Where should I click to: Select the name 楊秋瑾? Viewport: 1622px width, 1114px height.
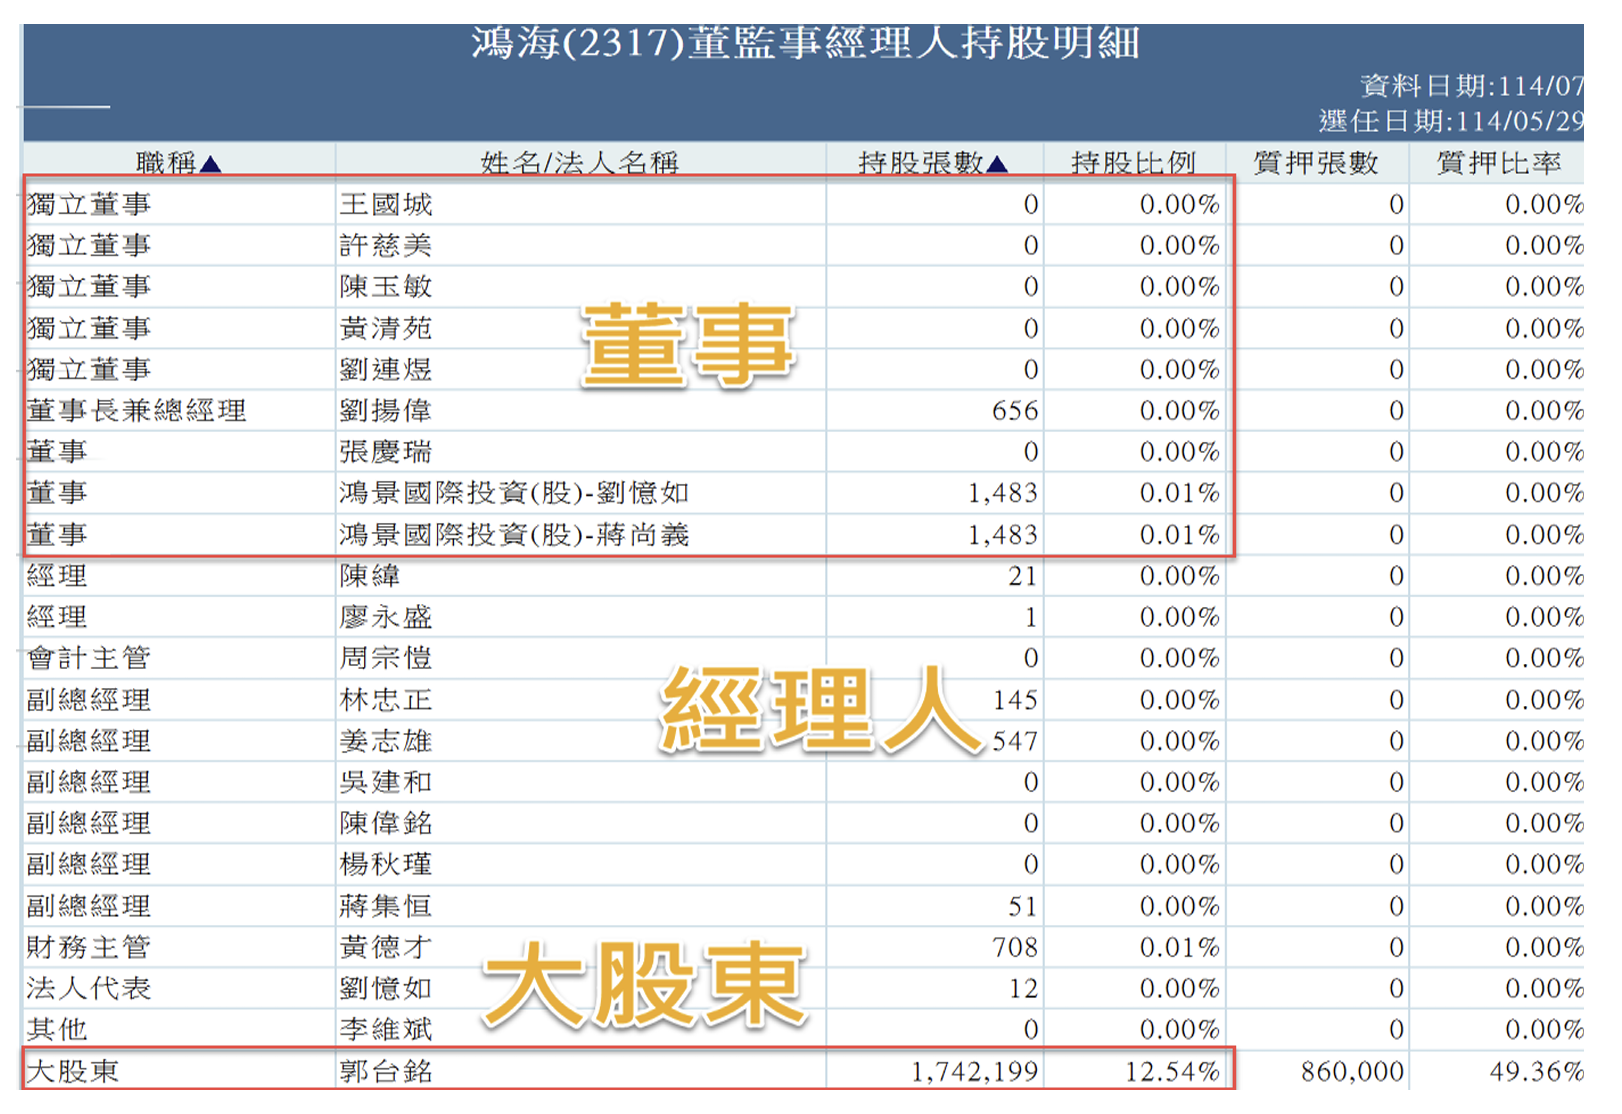point(385,864)
